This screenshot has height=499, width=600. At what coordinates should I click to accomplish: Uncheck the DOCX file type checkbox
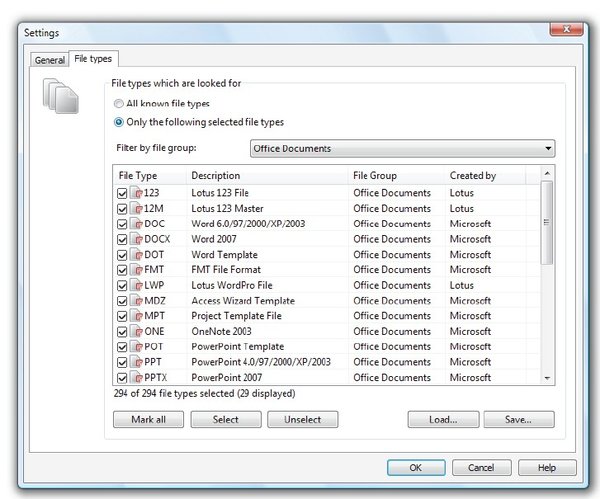122,240
